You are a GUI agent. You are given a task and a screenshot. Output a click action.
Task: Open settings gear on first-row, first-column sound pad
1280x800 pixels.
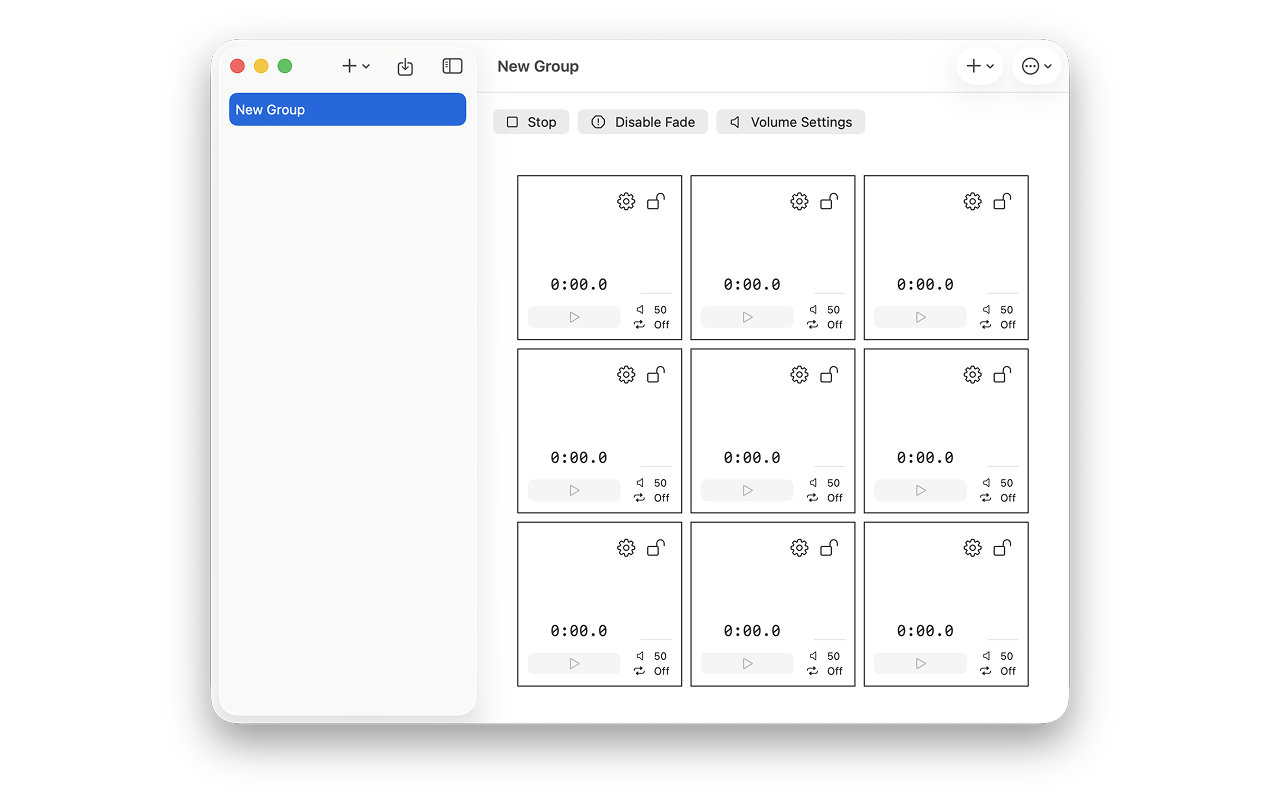626,201
